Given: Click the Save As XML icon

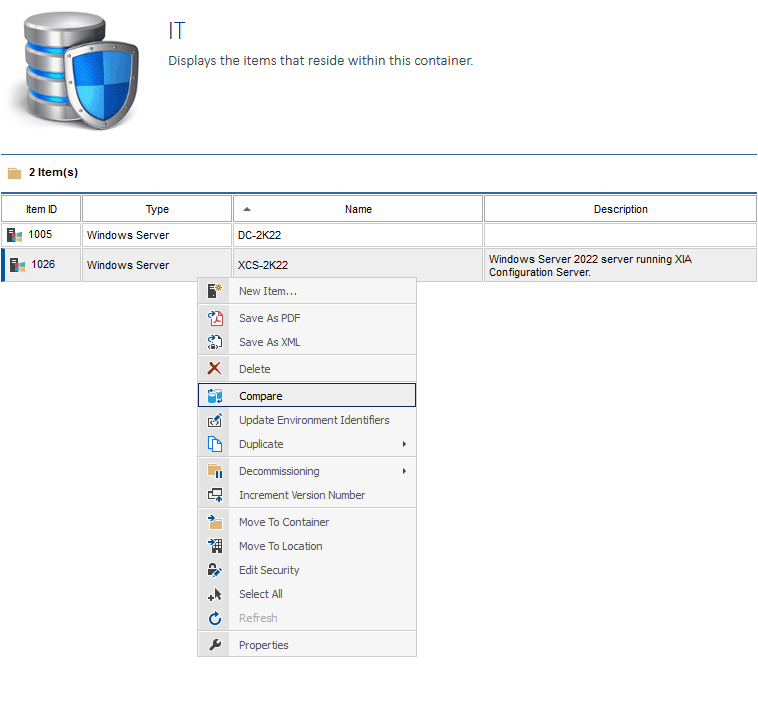Looking at the screenshot, I should point(214,342).
